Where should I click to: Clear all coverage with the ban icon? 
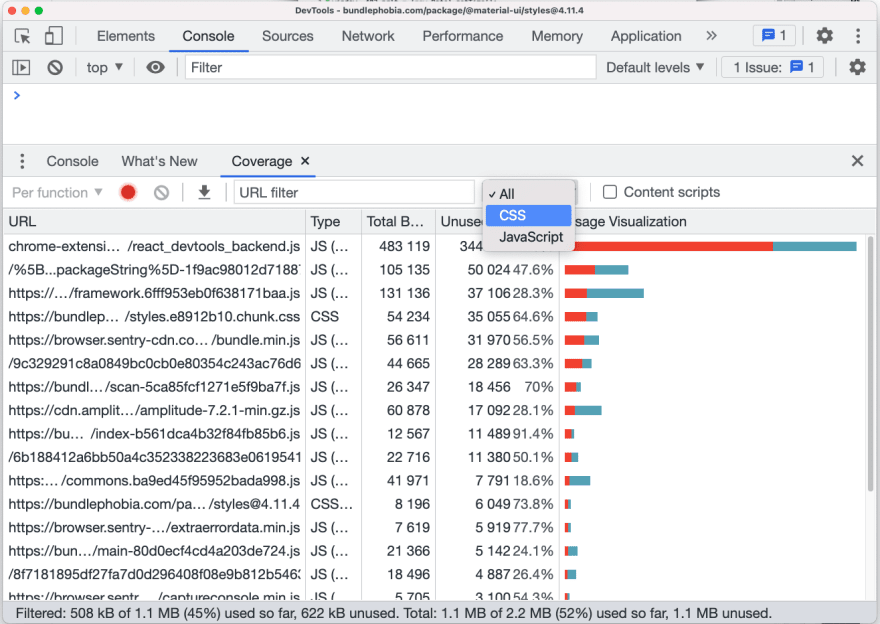[x=161, y=192]
